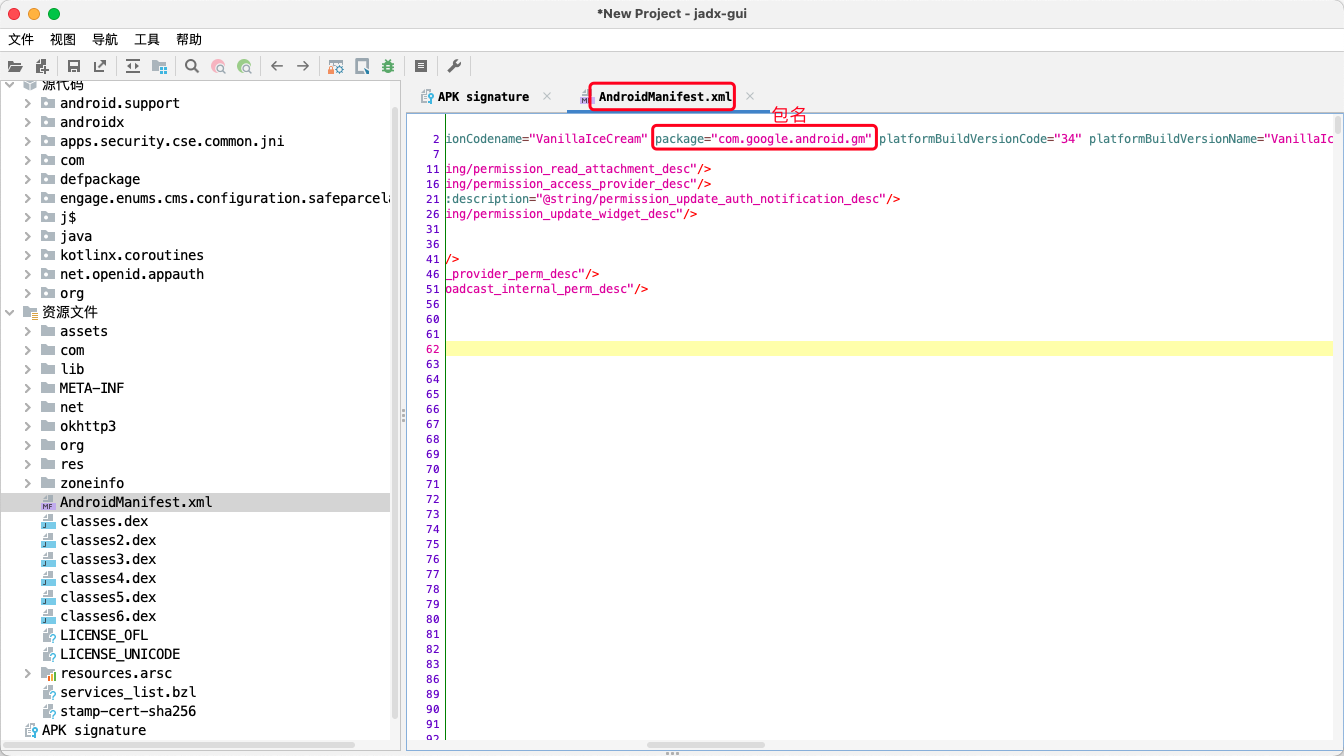Collapse the 资源文件 resources node
The height and width of the screenshot is (756, 1344).
[10, 312]
